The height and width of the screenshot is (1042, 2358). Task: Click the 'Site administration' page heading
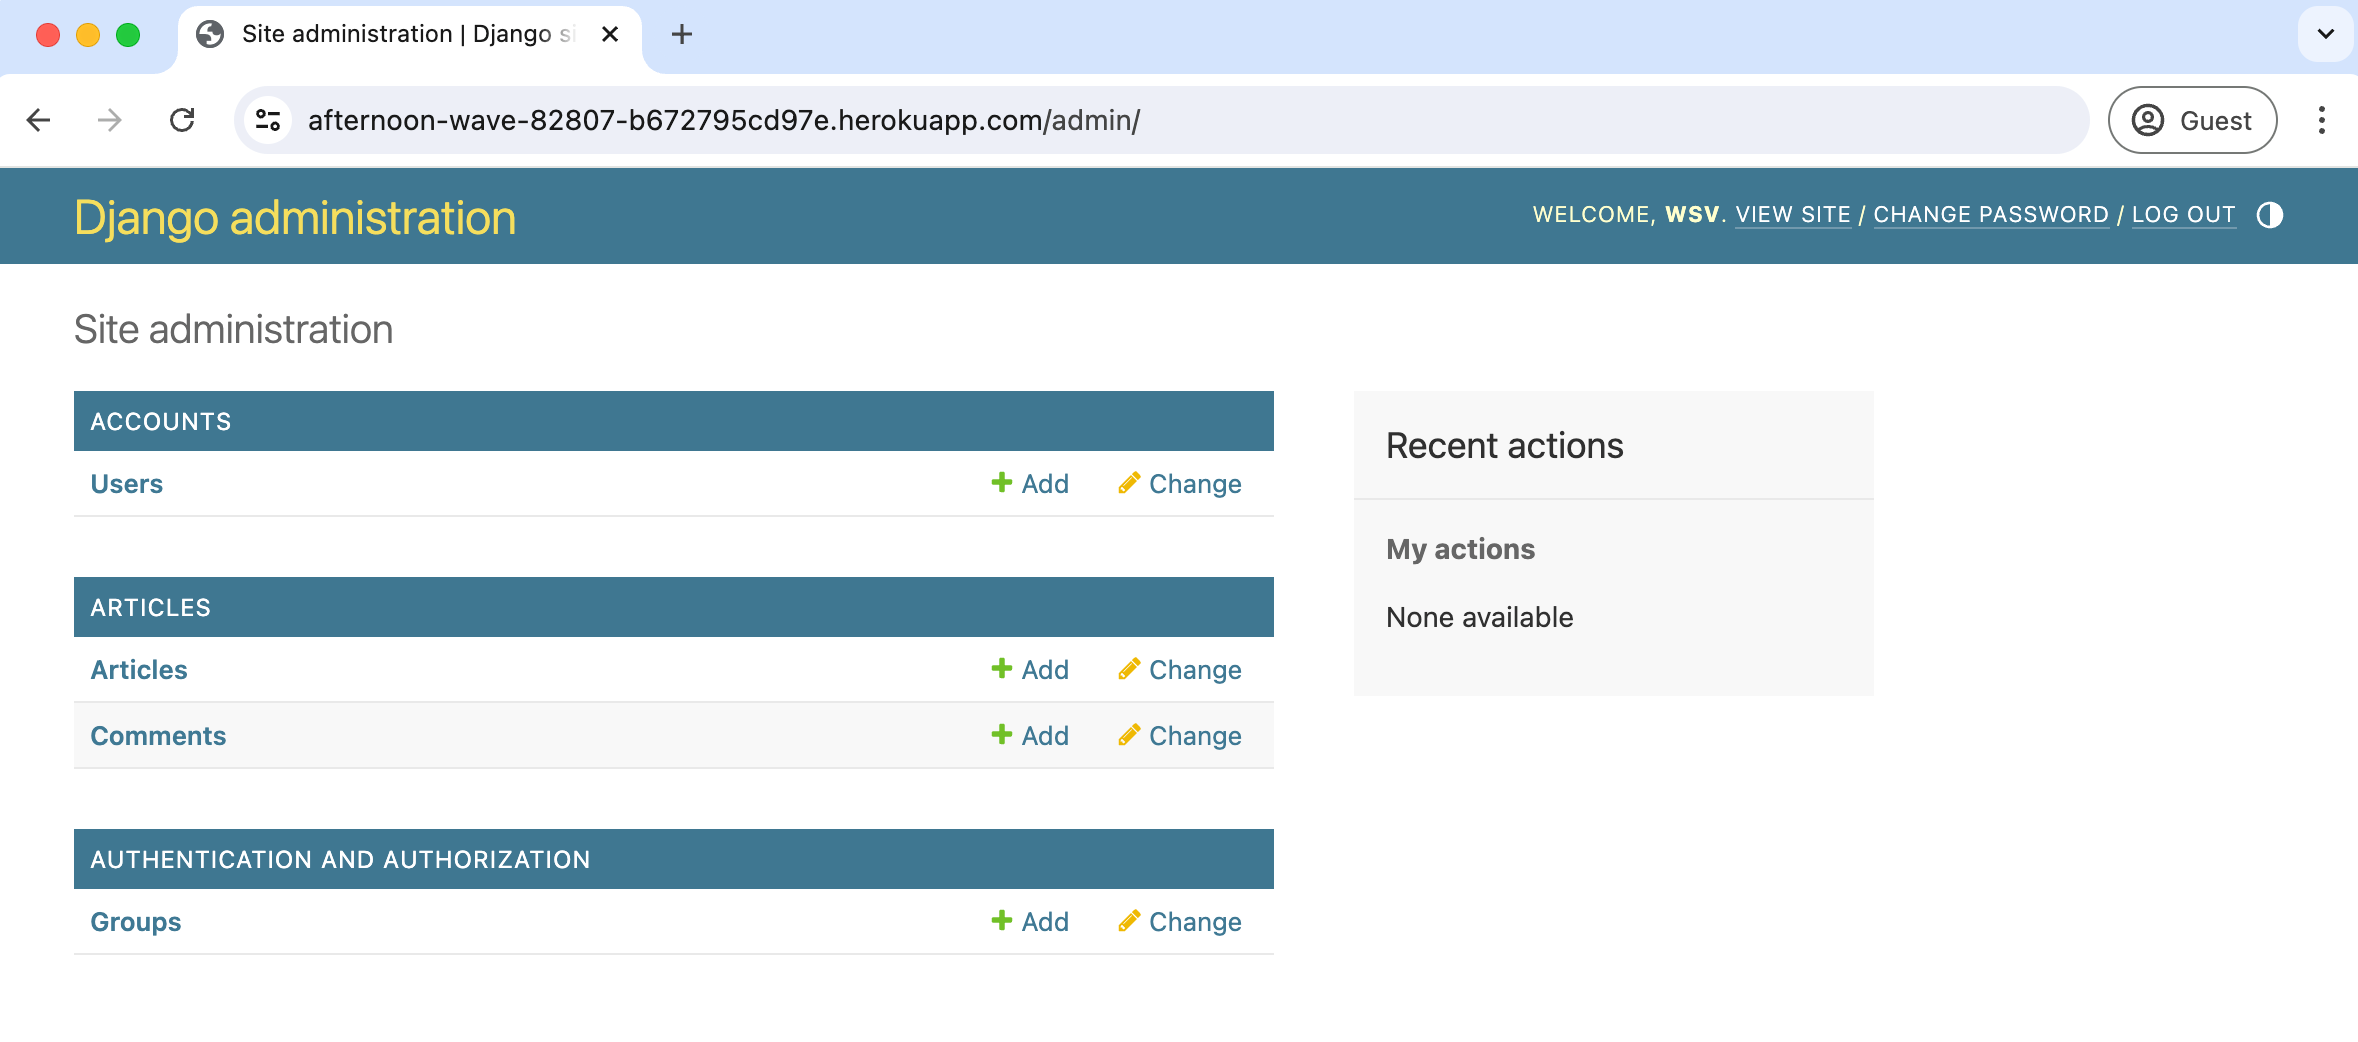(233, 329)
